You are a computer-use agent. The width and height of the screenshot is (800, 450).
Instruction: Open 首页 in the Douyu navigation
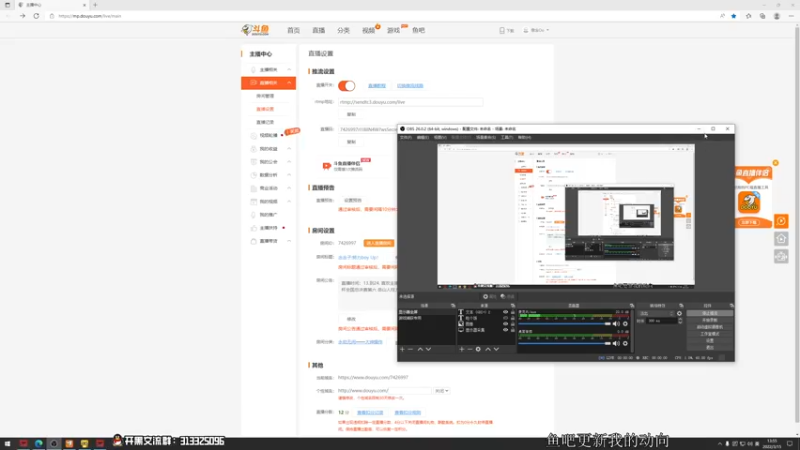(x=293, y=31)
